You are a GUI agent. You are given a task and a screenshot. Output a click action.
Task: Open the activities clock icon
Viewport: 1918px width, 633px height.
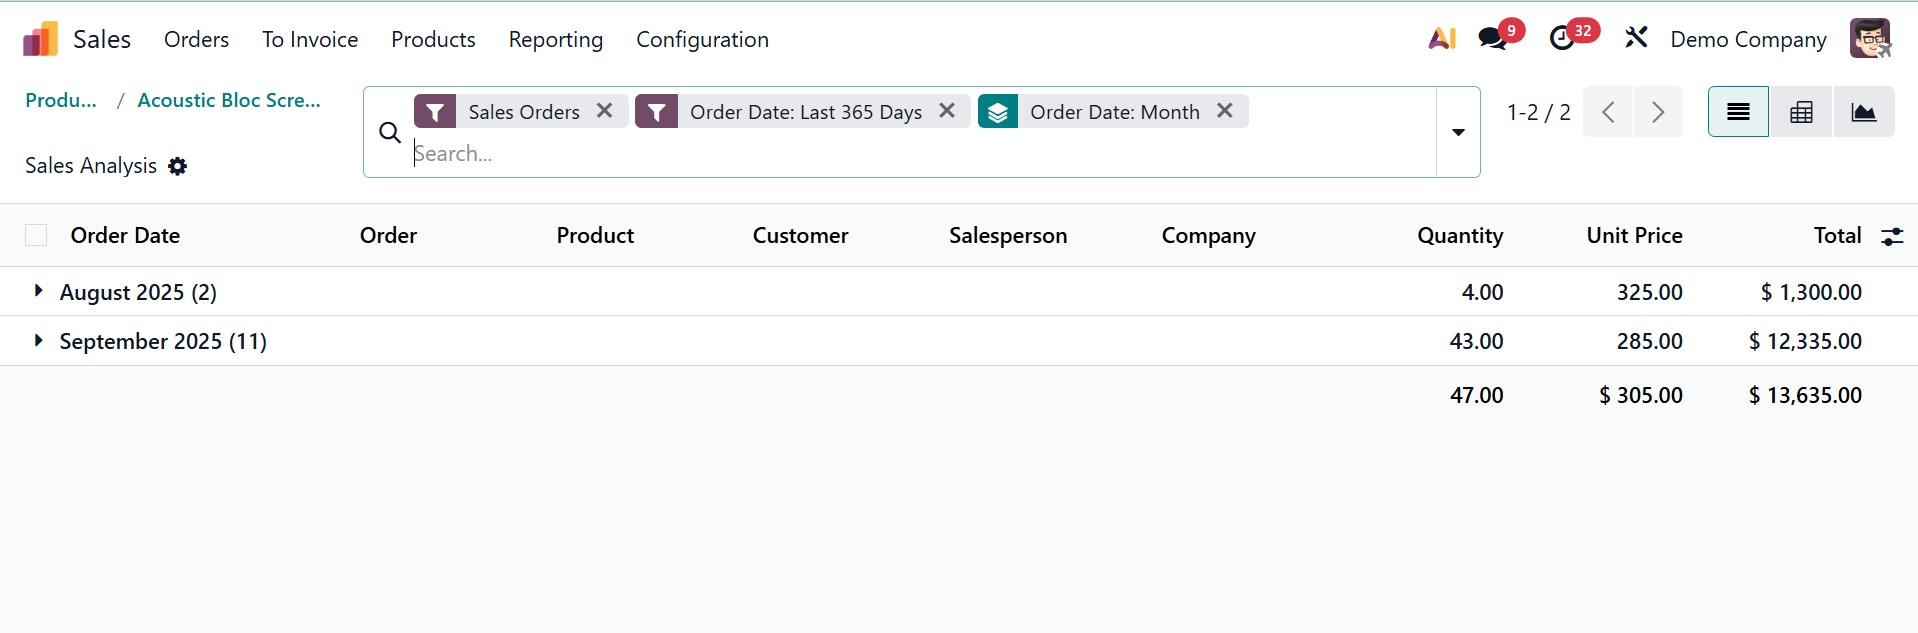click(1562, 39)
